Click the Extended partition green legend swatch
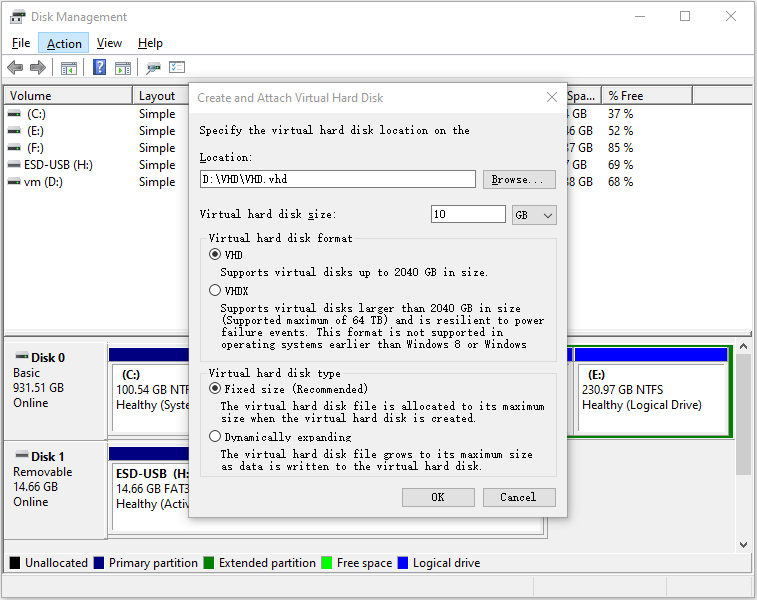This screenshot has height=600, width=757. coord(209,563)
